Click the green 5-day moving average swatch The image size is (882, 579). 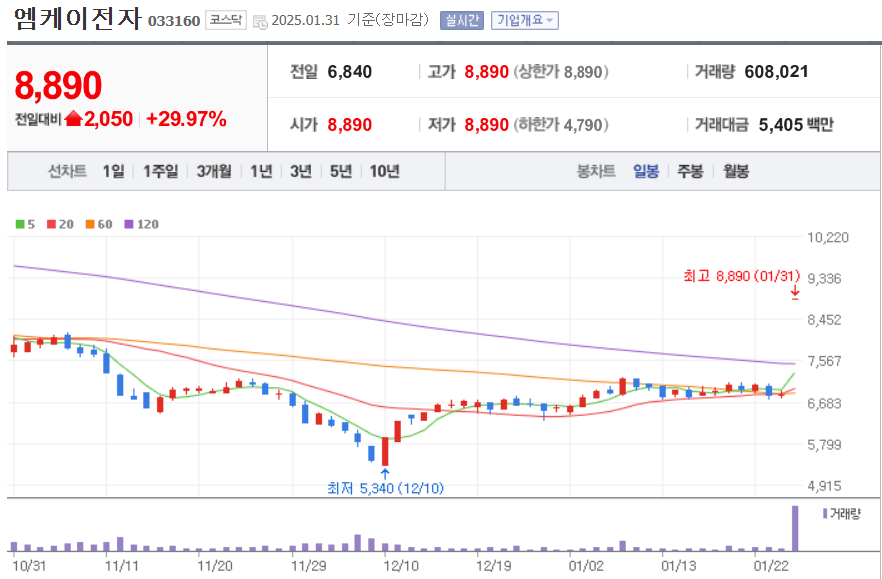pyautogui.click(x=20, y=224)
